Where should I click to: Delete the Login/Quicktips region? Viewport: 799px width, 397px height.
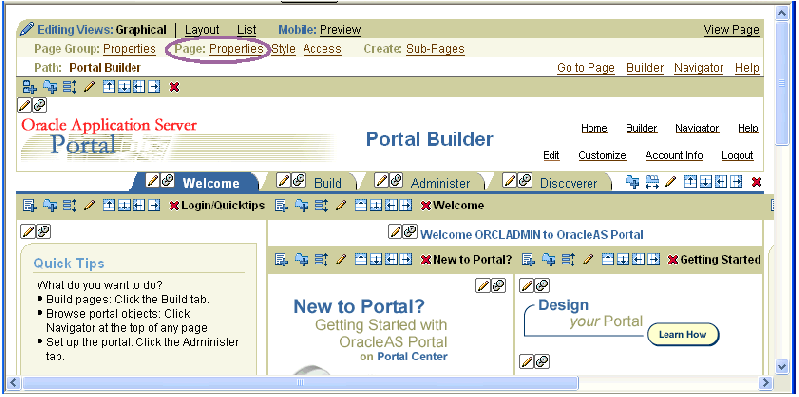[x=174, y=206]
